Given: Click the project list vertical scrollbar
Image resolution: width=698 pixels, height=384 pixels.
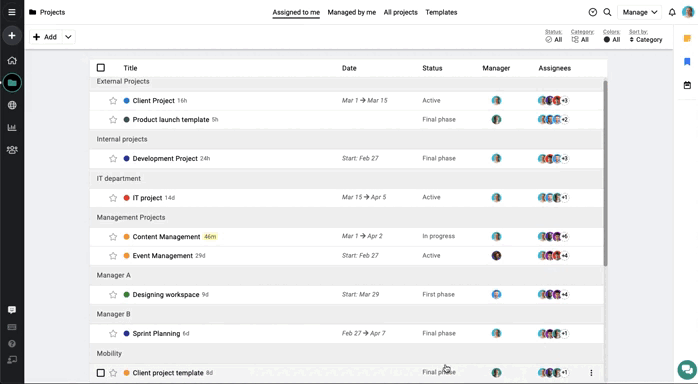Looking at the screenshot, I should pos(605,174).
